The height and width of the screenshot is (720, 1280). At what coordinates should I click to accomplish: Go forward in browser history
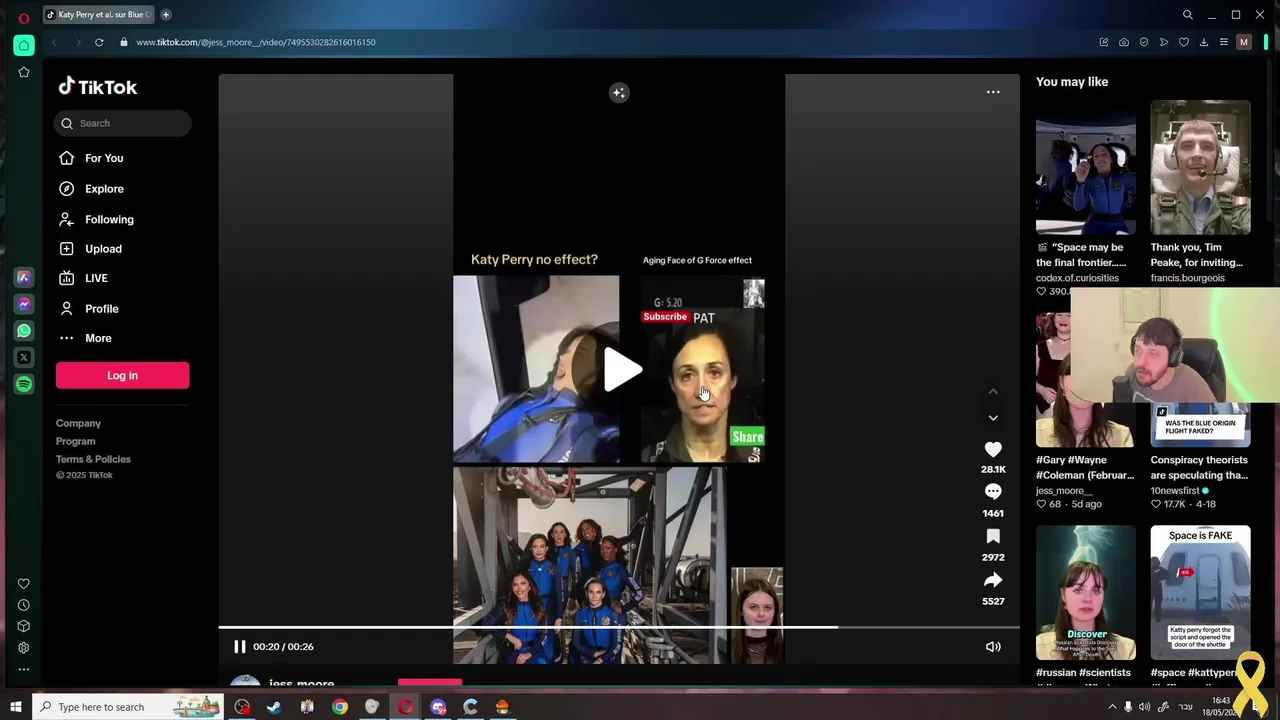[x=77, y=42]
